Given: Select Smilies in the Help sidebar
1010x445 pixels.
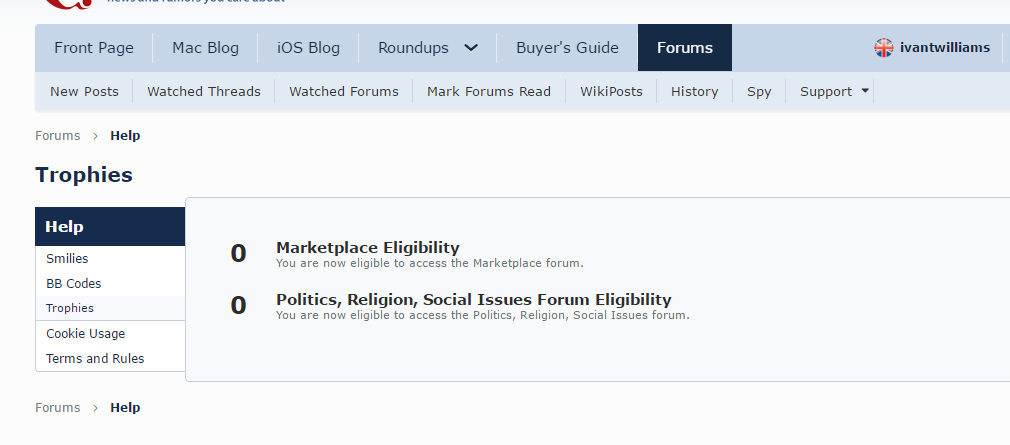Looking at the screenshot, I should pyautogui.click(x=67, y=258).
